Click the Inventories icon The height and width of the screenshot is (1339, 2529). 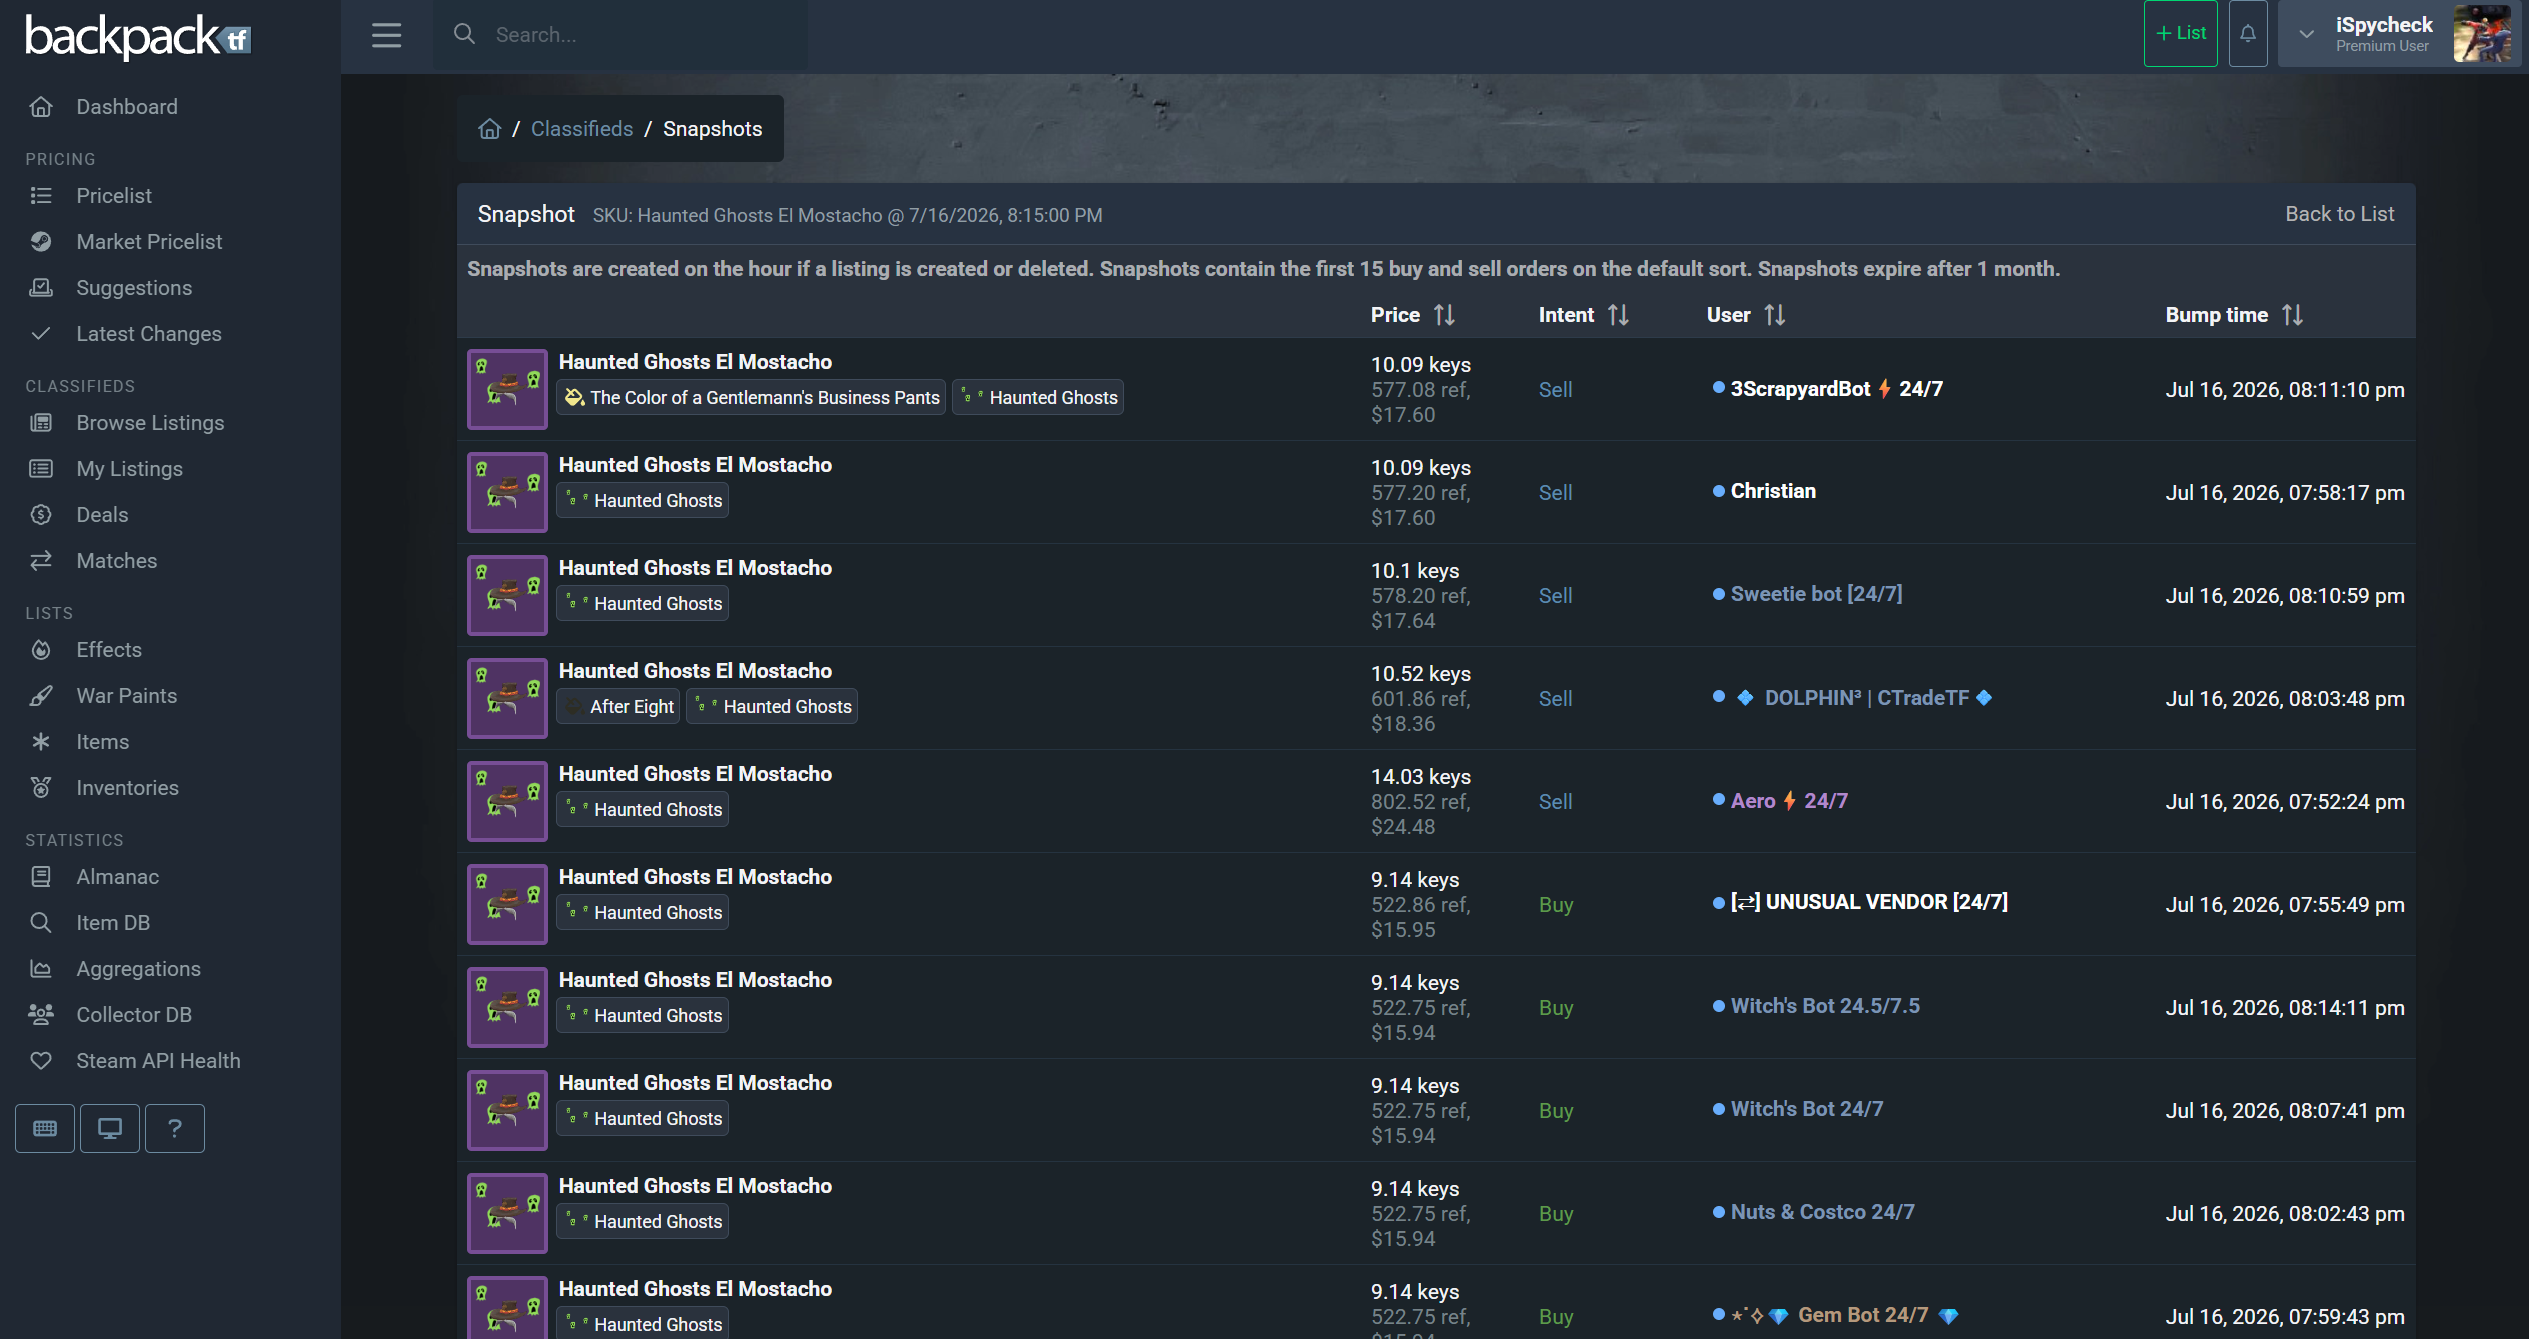41,788
